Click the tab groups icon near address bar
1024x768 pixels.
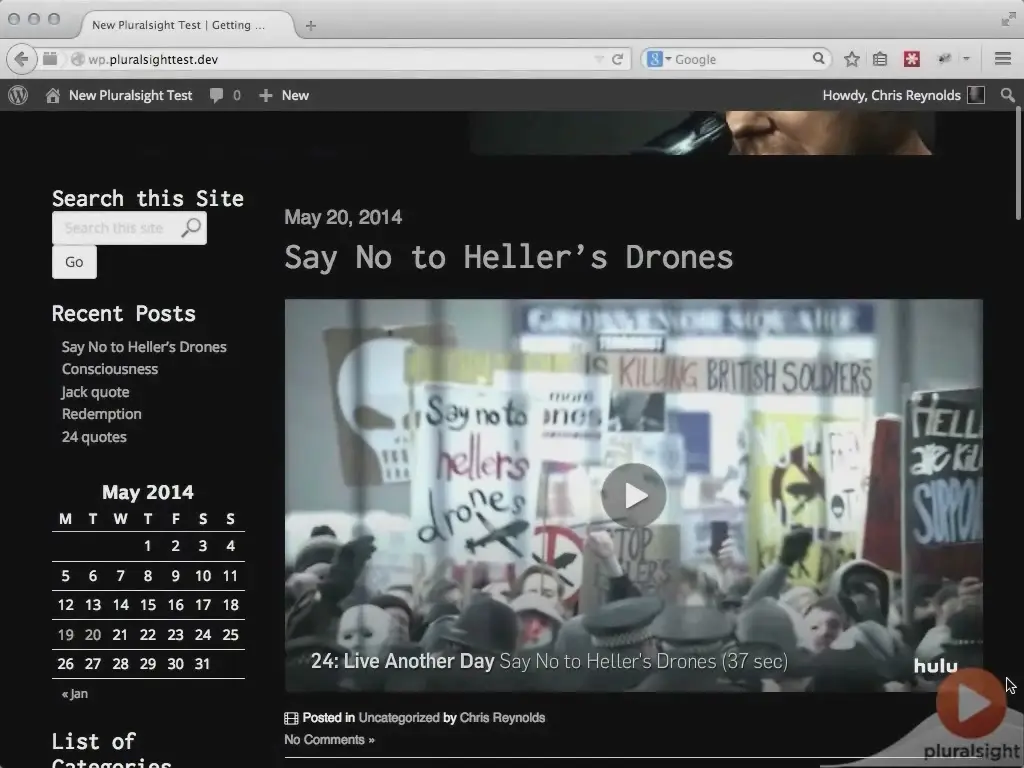click(50, 59)
